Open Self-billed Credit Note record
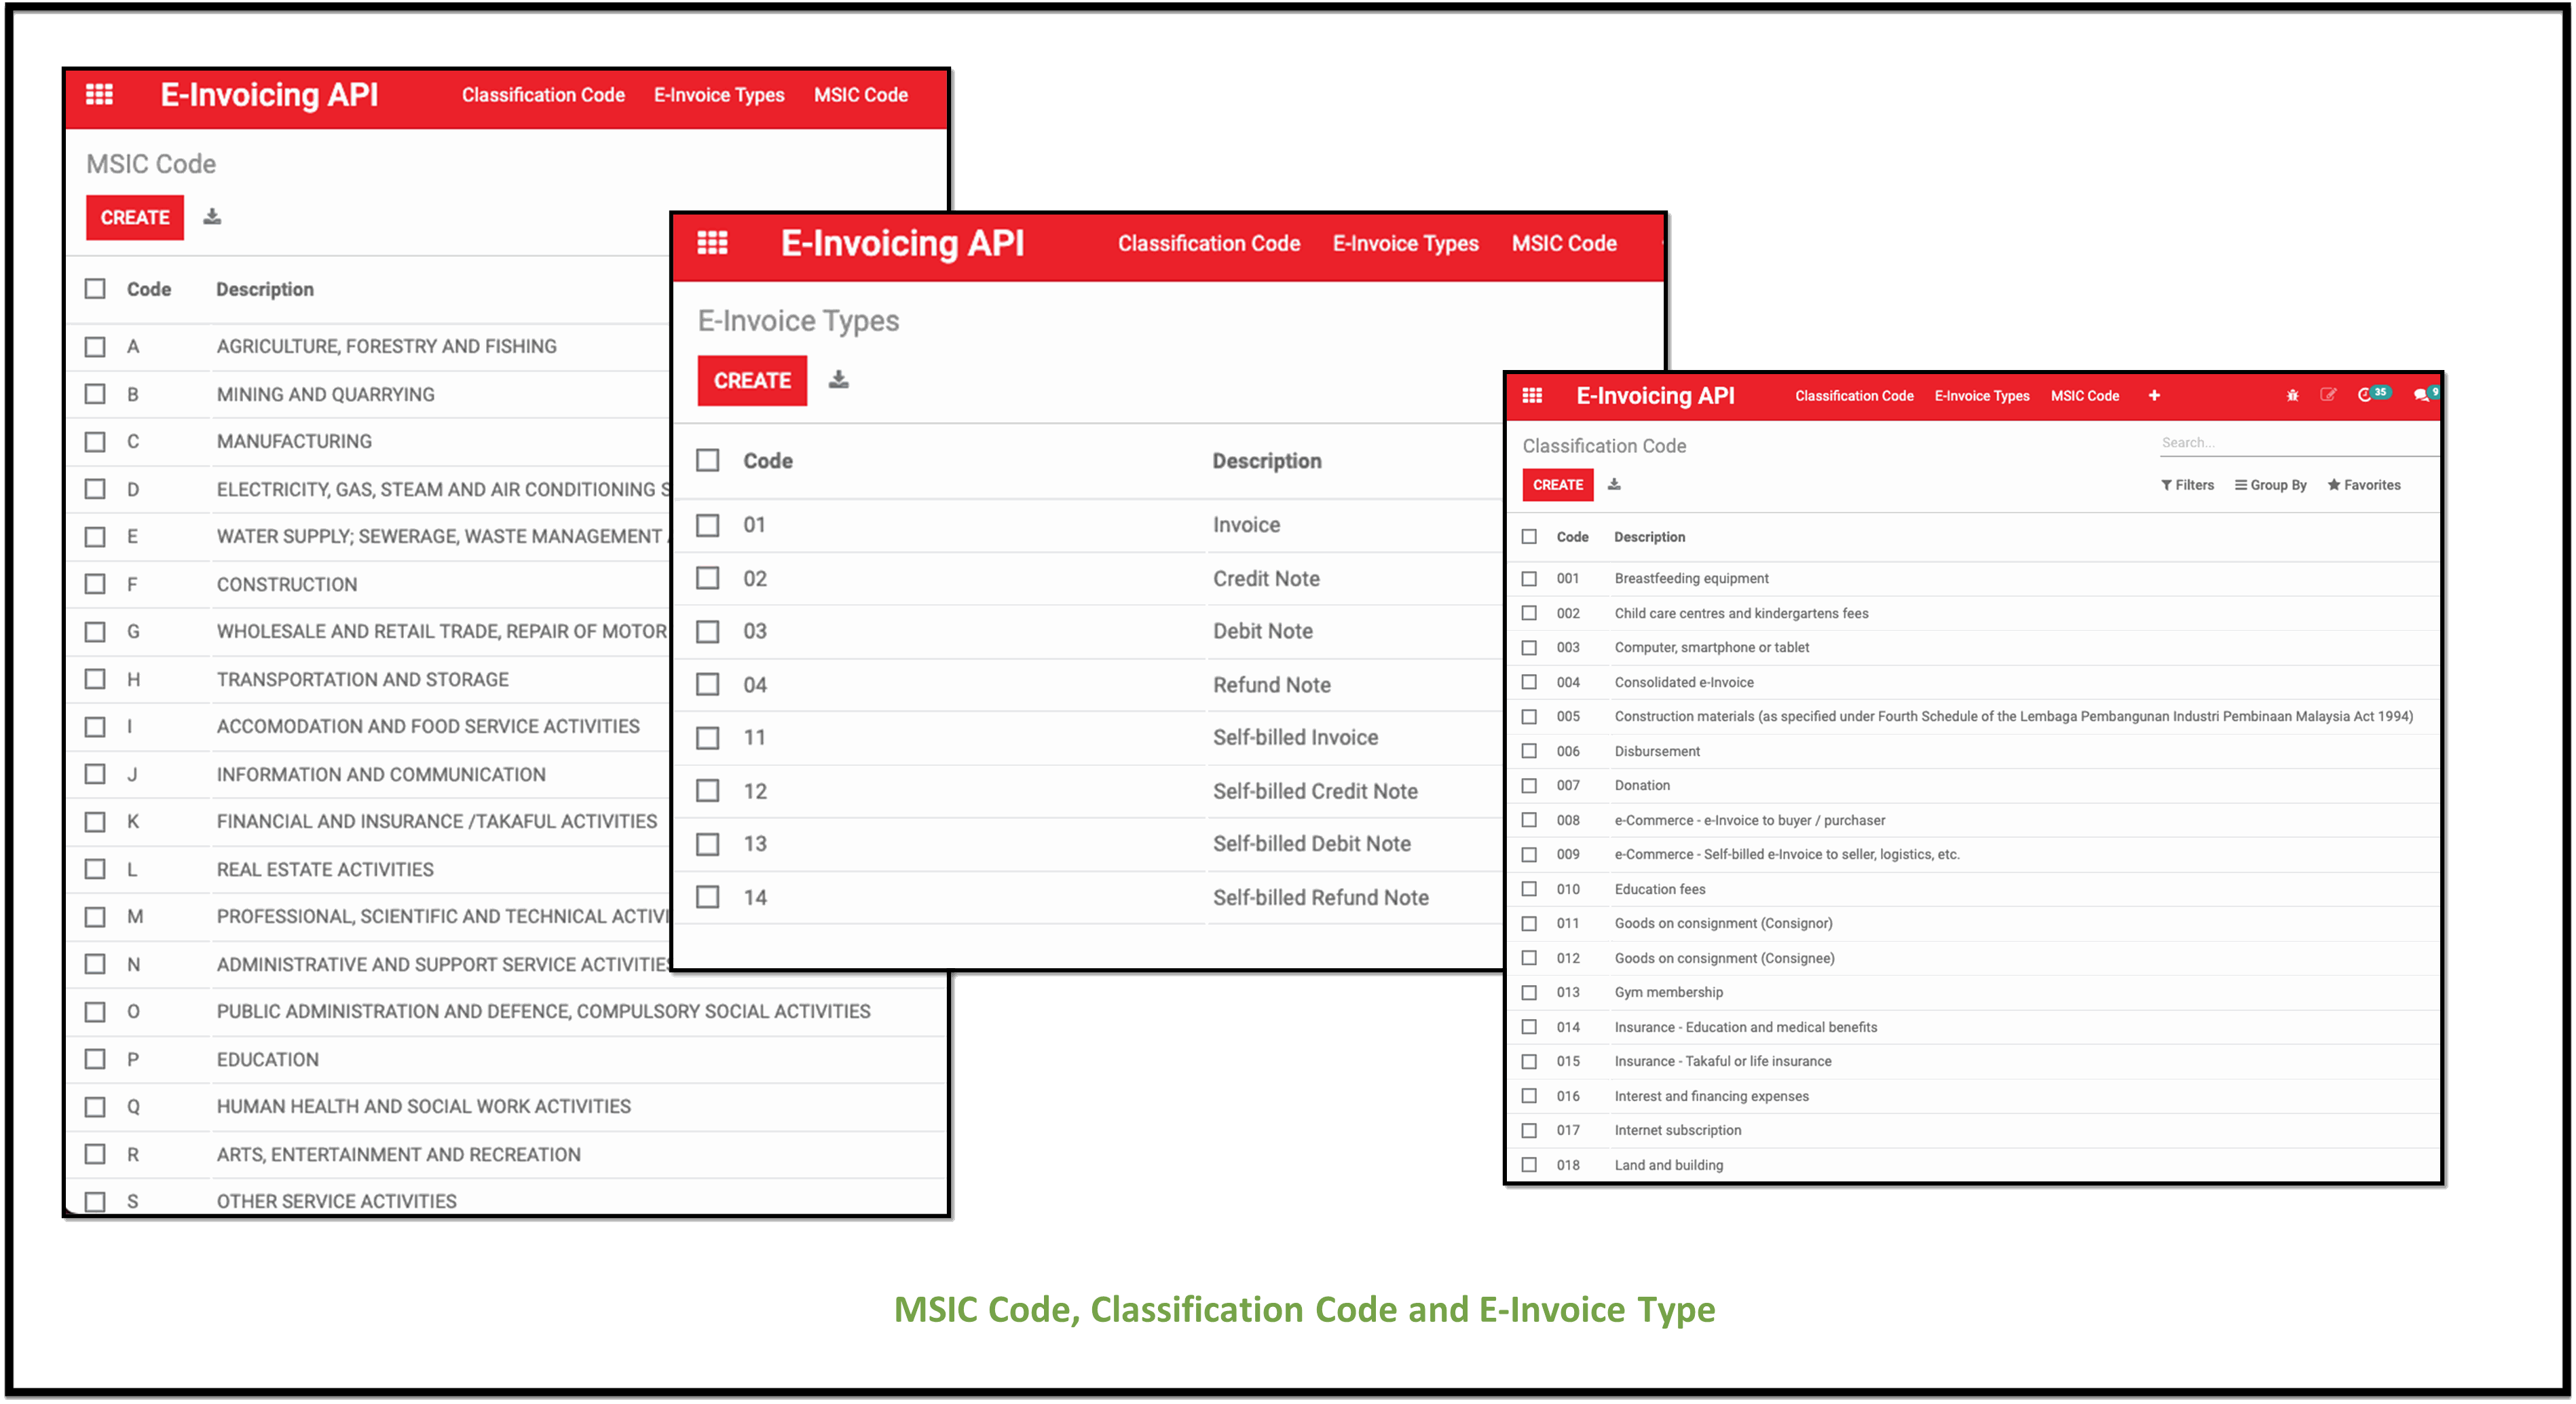2576x1404 pixels. [1315, 791]
